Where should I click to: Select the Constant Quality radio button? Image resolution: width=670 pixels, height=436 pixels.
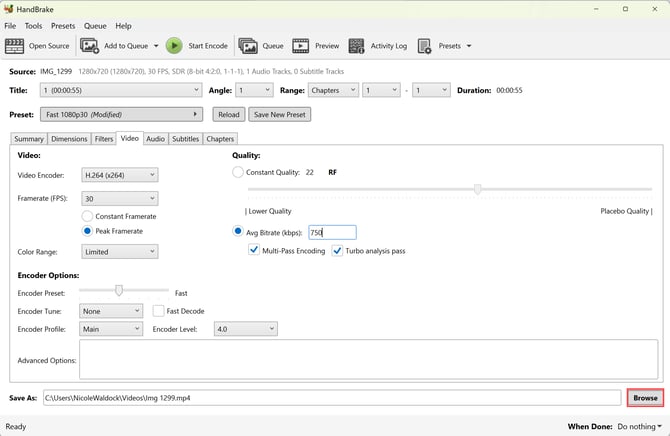coord(238,172)
